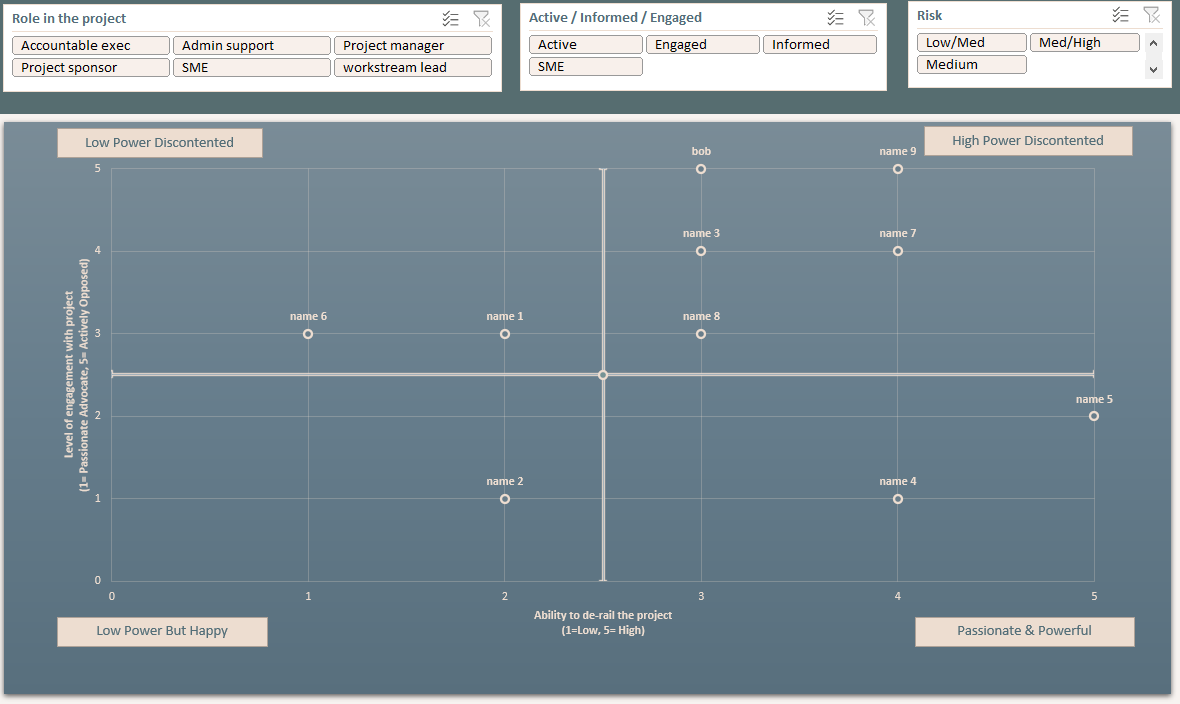Click bob's data point on the scatter chart
The image size is (1180, 704).
tap(701, 168)
